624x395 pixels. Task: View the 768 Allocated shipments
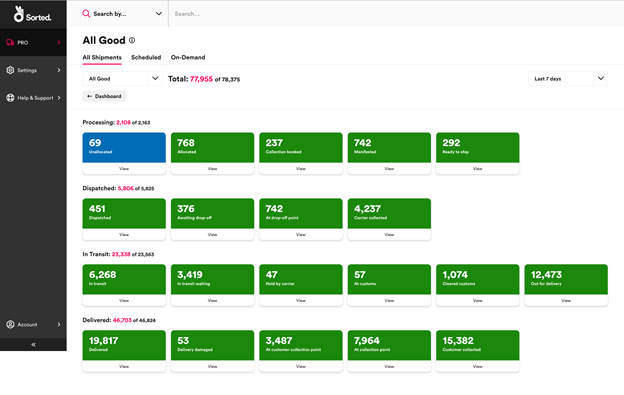pyautogui.click(x=213, y=169)
